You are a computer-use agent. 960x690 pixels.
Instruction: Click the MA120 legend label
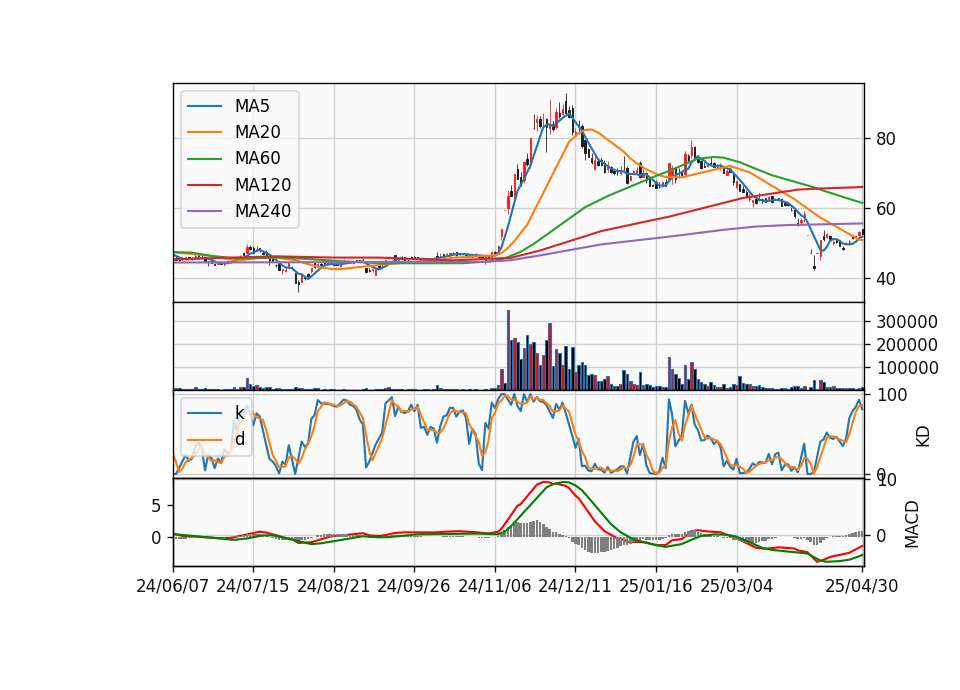click(263, 185)
